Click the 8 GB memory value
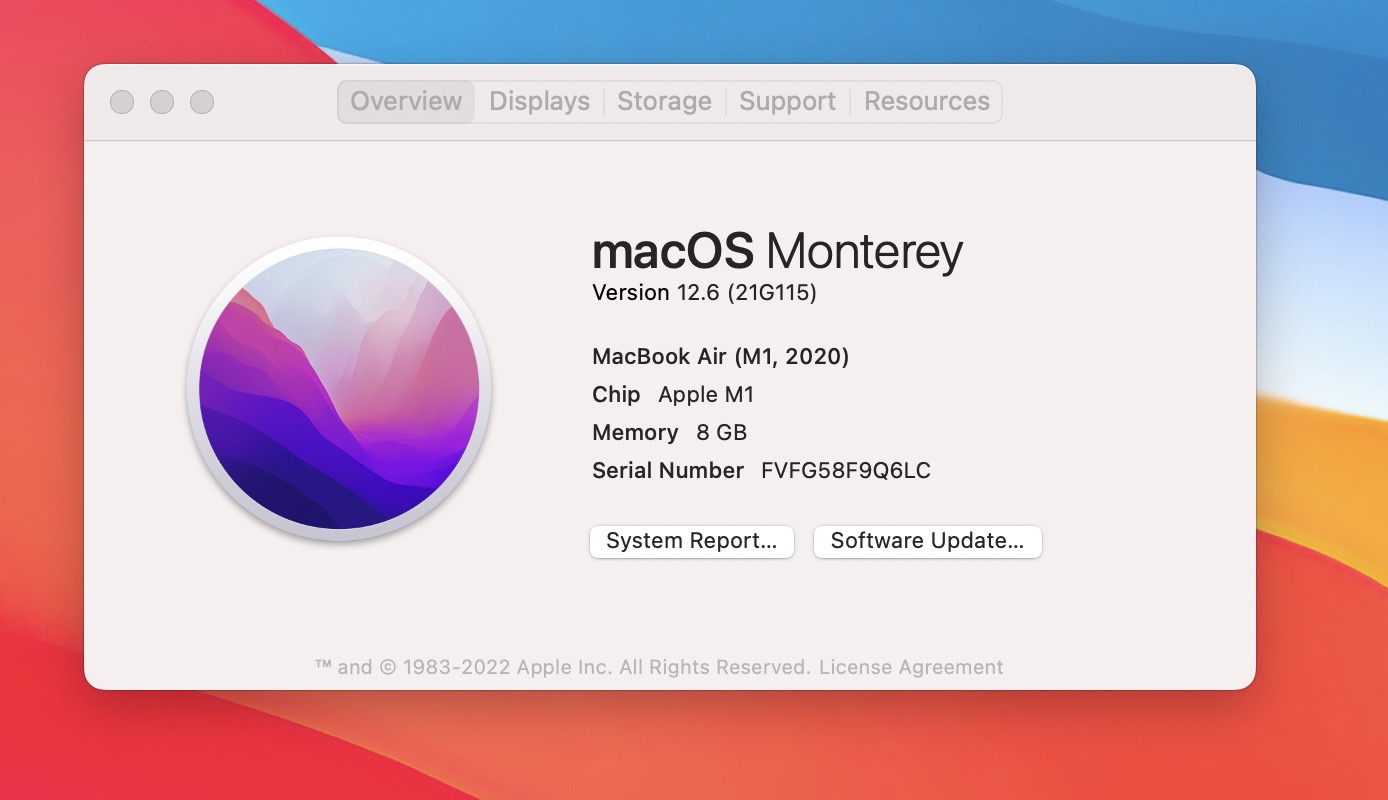The height and width of the screenshot is (800, 1388). 722,433
